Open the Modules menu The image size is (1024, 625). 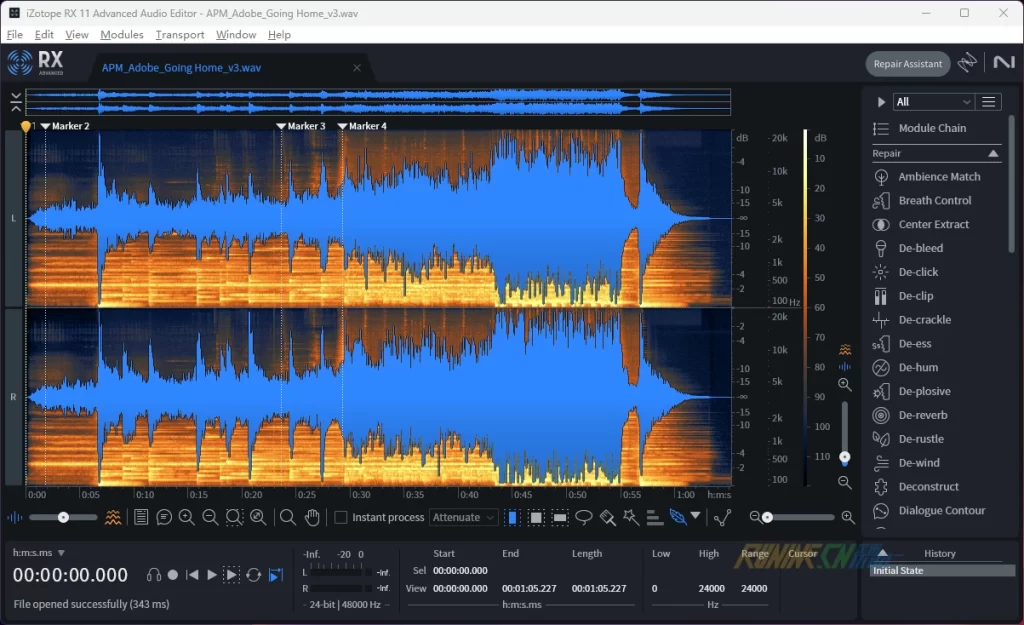[122, 34]
